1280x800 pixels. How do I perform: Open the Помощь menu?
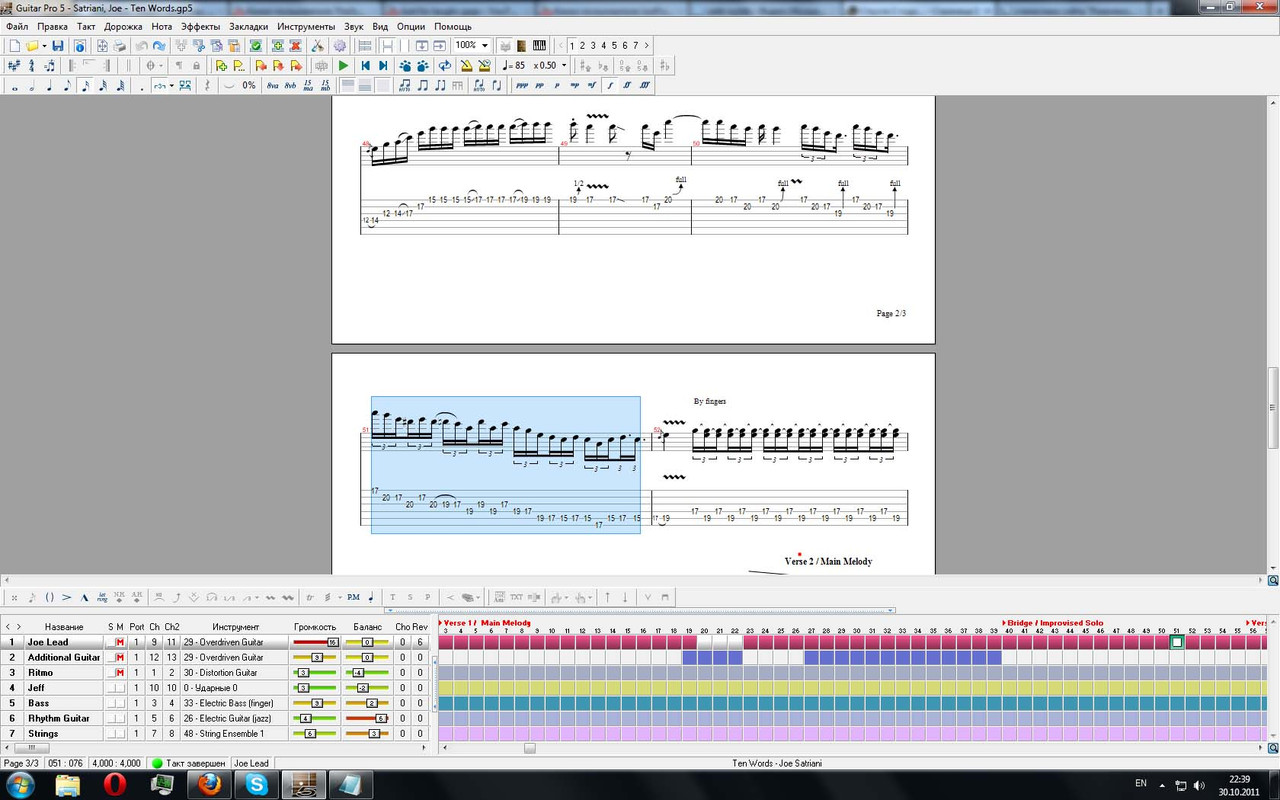453,26
